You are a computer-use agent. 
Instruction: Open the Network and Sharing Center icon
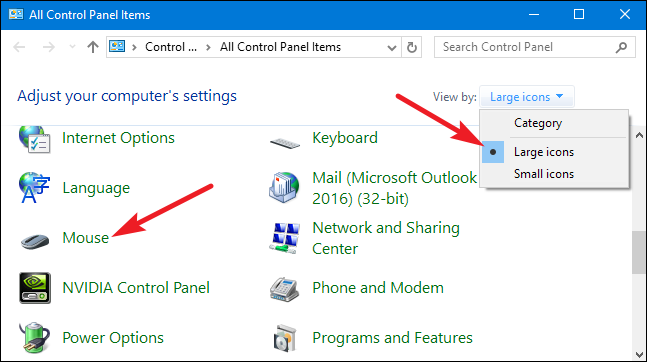(284, 238)
